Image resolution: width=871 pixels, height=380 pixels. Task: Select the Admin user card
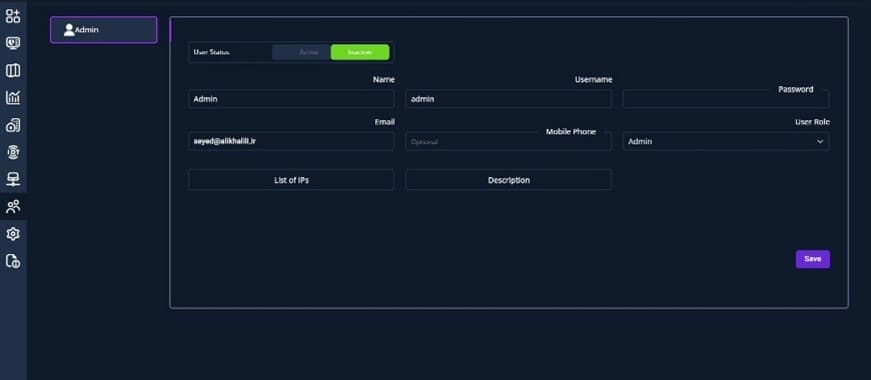pos(103,30)
